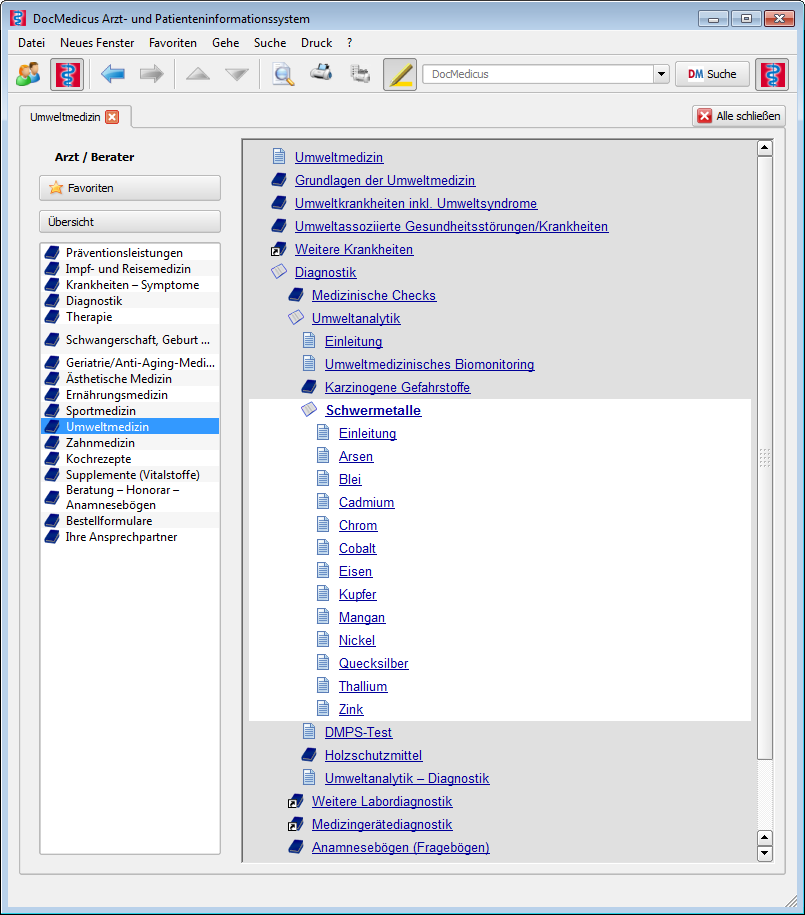Click the bottommost scroll down arrow of content scrollbar
This screenshot has height=915, width=805.
(765, 853)
